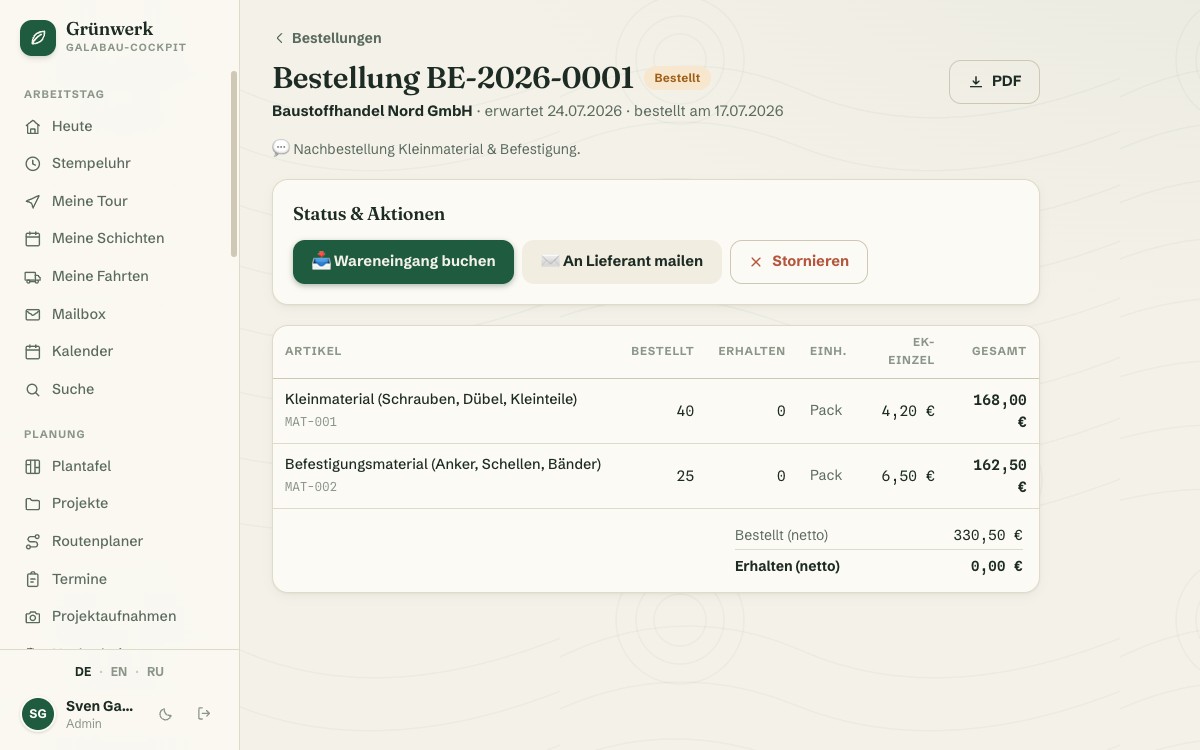Click the EK-EINZEL column header
1200x750 pixels.
tap(909, 351)
